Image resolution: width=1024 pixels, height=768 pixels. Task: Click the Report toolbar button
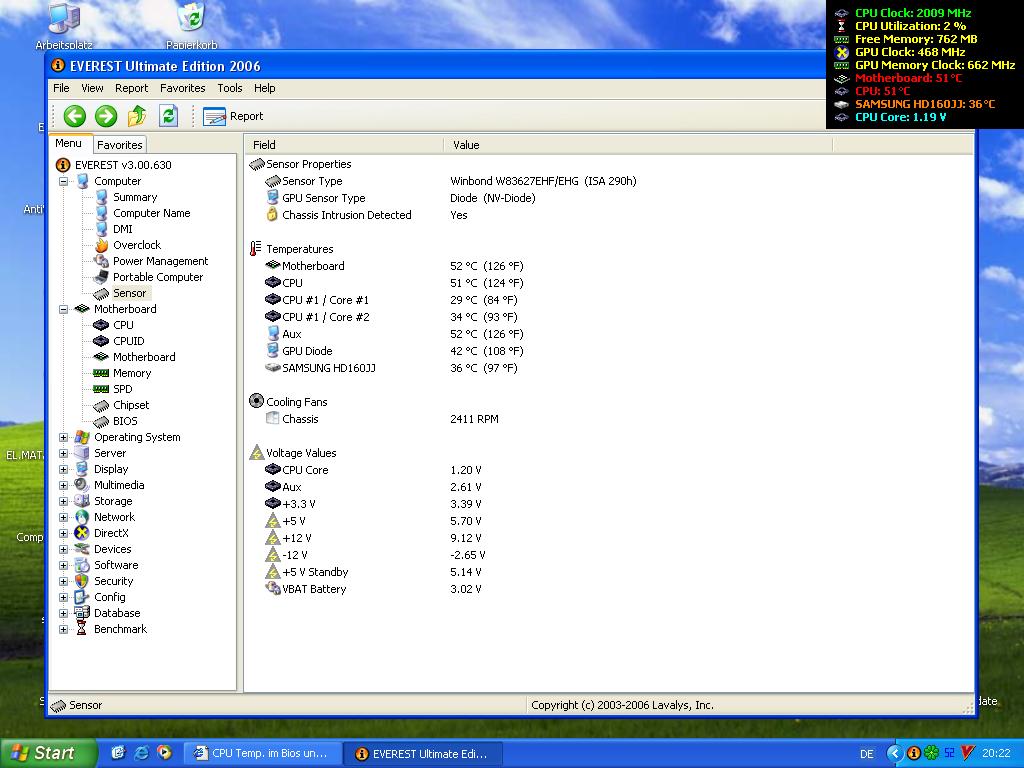233,116
